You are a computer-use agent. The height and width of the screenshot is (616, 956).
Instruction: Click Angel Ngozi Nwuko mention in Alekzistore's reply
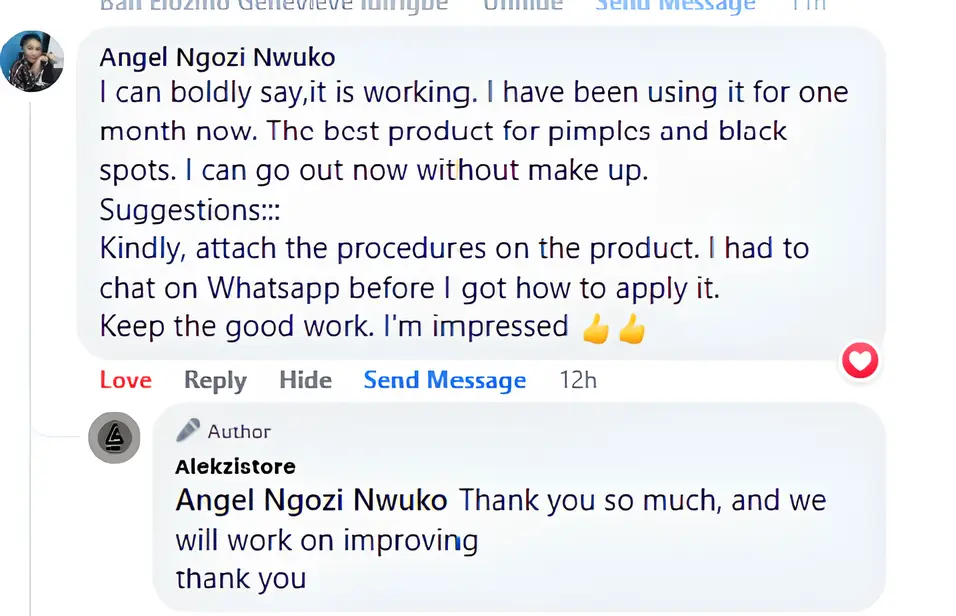312,500
